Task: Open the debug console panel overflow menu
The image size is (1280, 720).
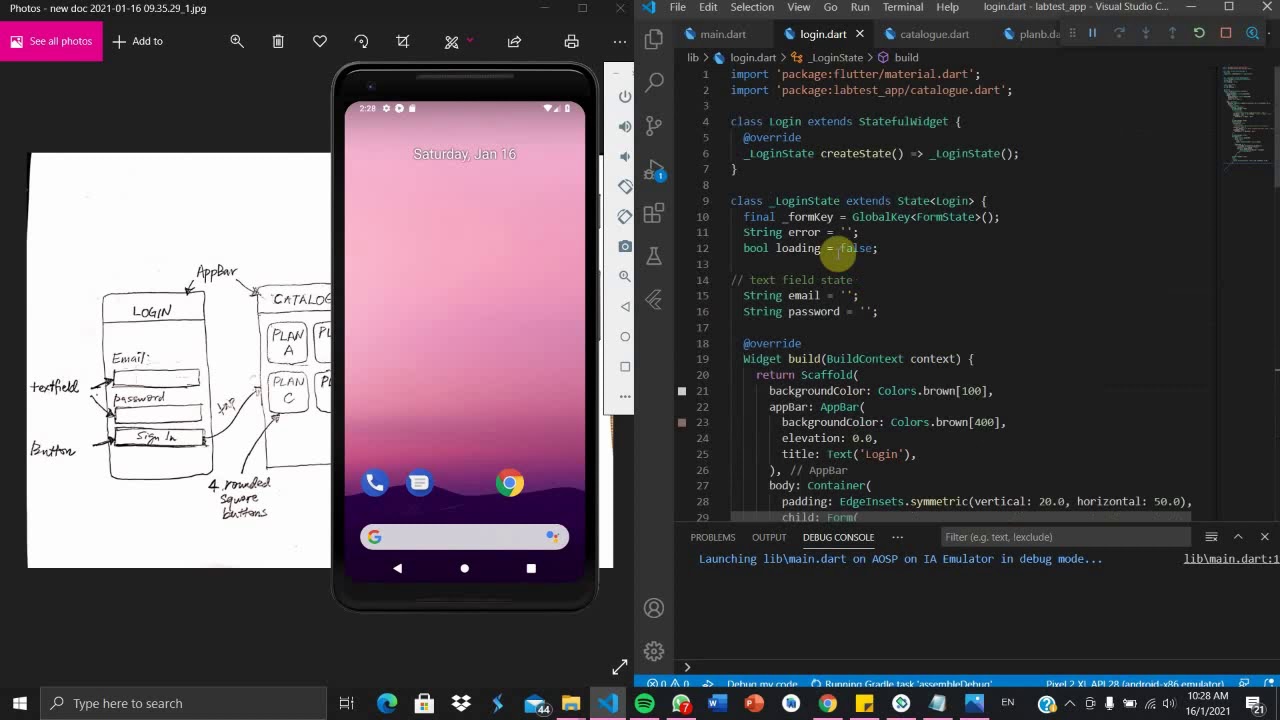Action: 897,537
